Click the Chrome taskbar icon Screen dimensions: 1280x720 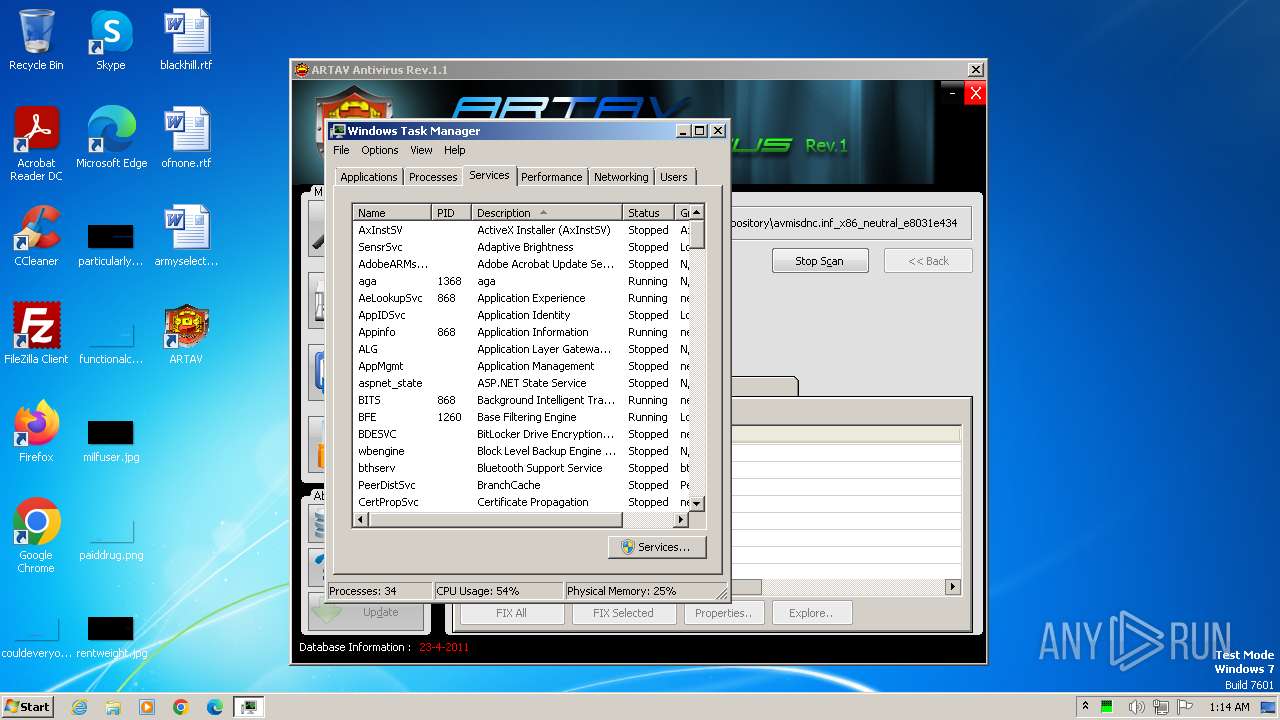pos(181,707)
